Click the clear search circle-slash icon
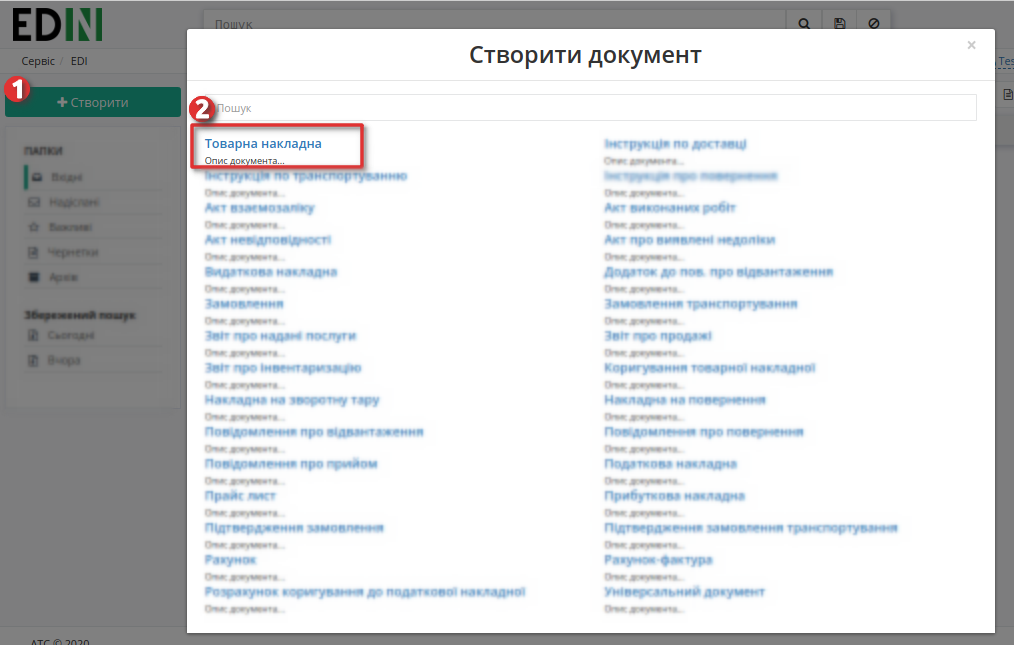Image resolution: width=1014 pixels, height=645 pixels. [874, 24]
